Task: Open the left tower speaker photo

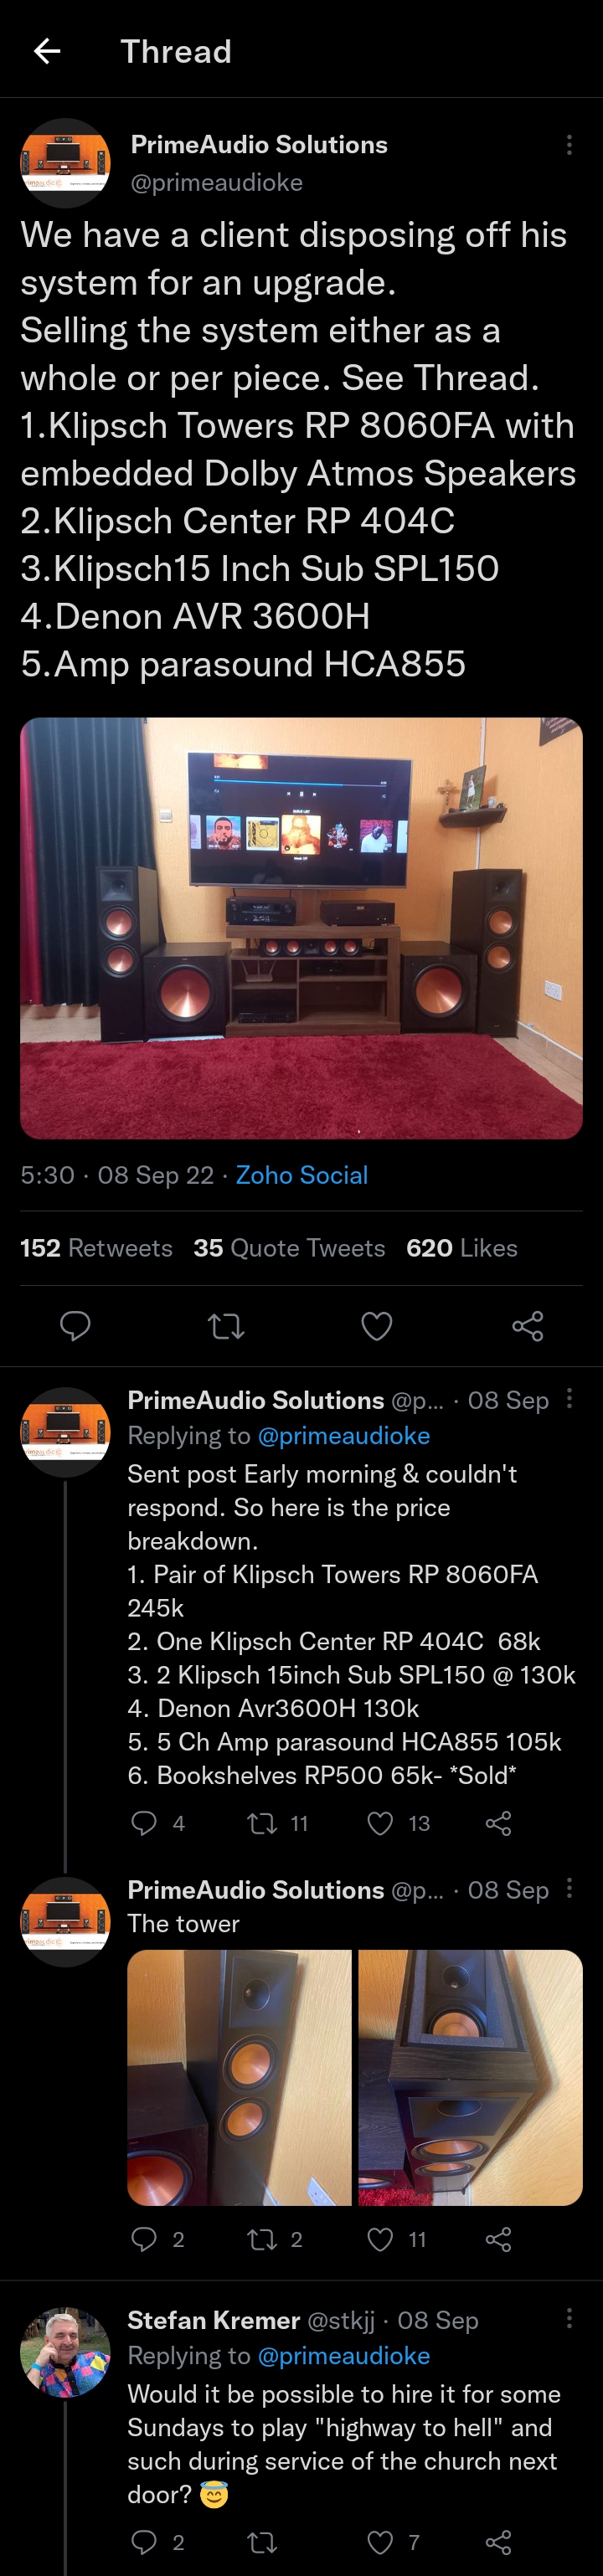Action: (239, 2078)
